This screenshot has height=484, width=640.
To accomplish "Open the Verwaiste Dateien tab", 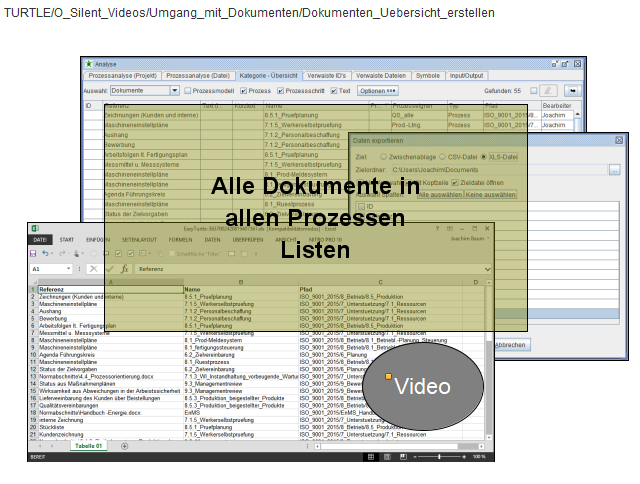I will pos(381,75).
